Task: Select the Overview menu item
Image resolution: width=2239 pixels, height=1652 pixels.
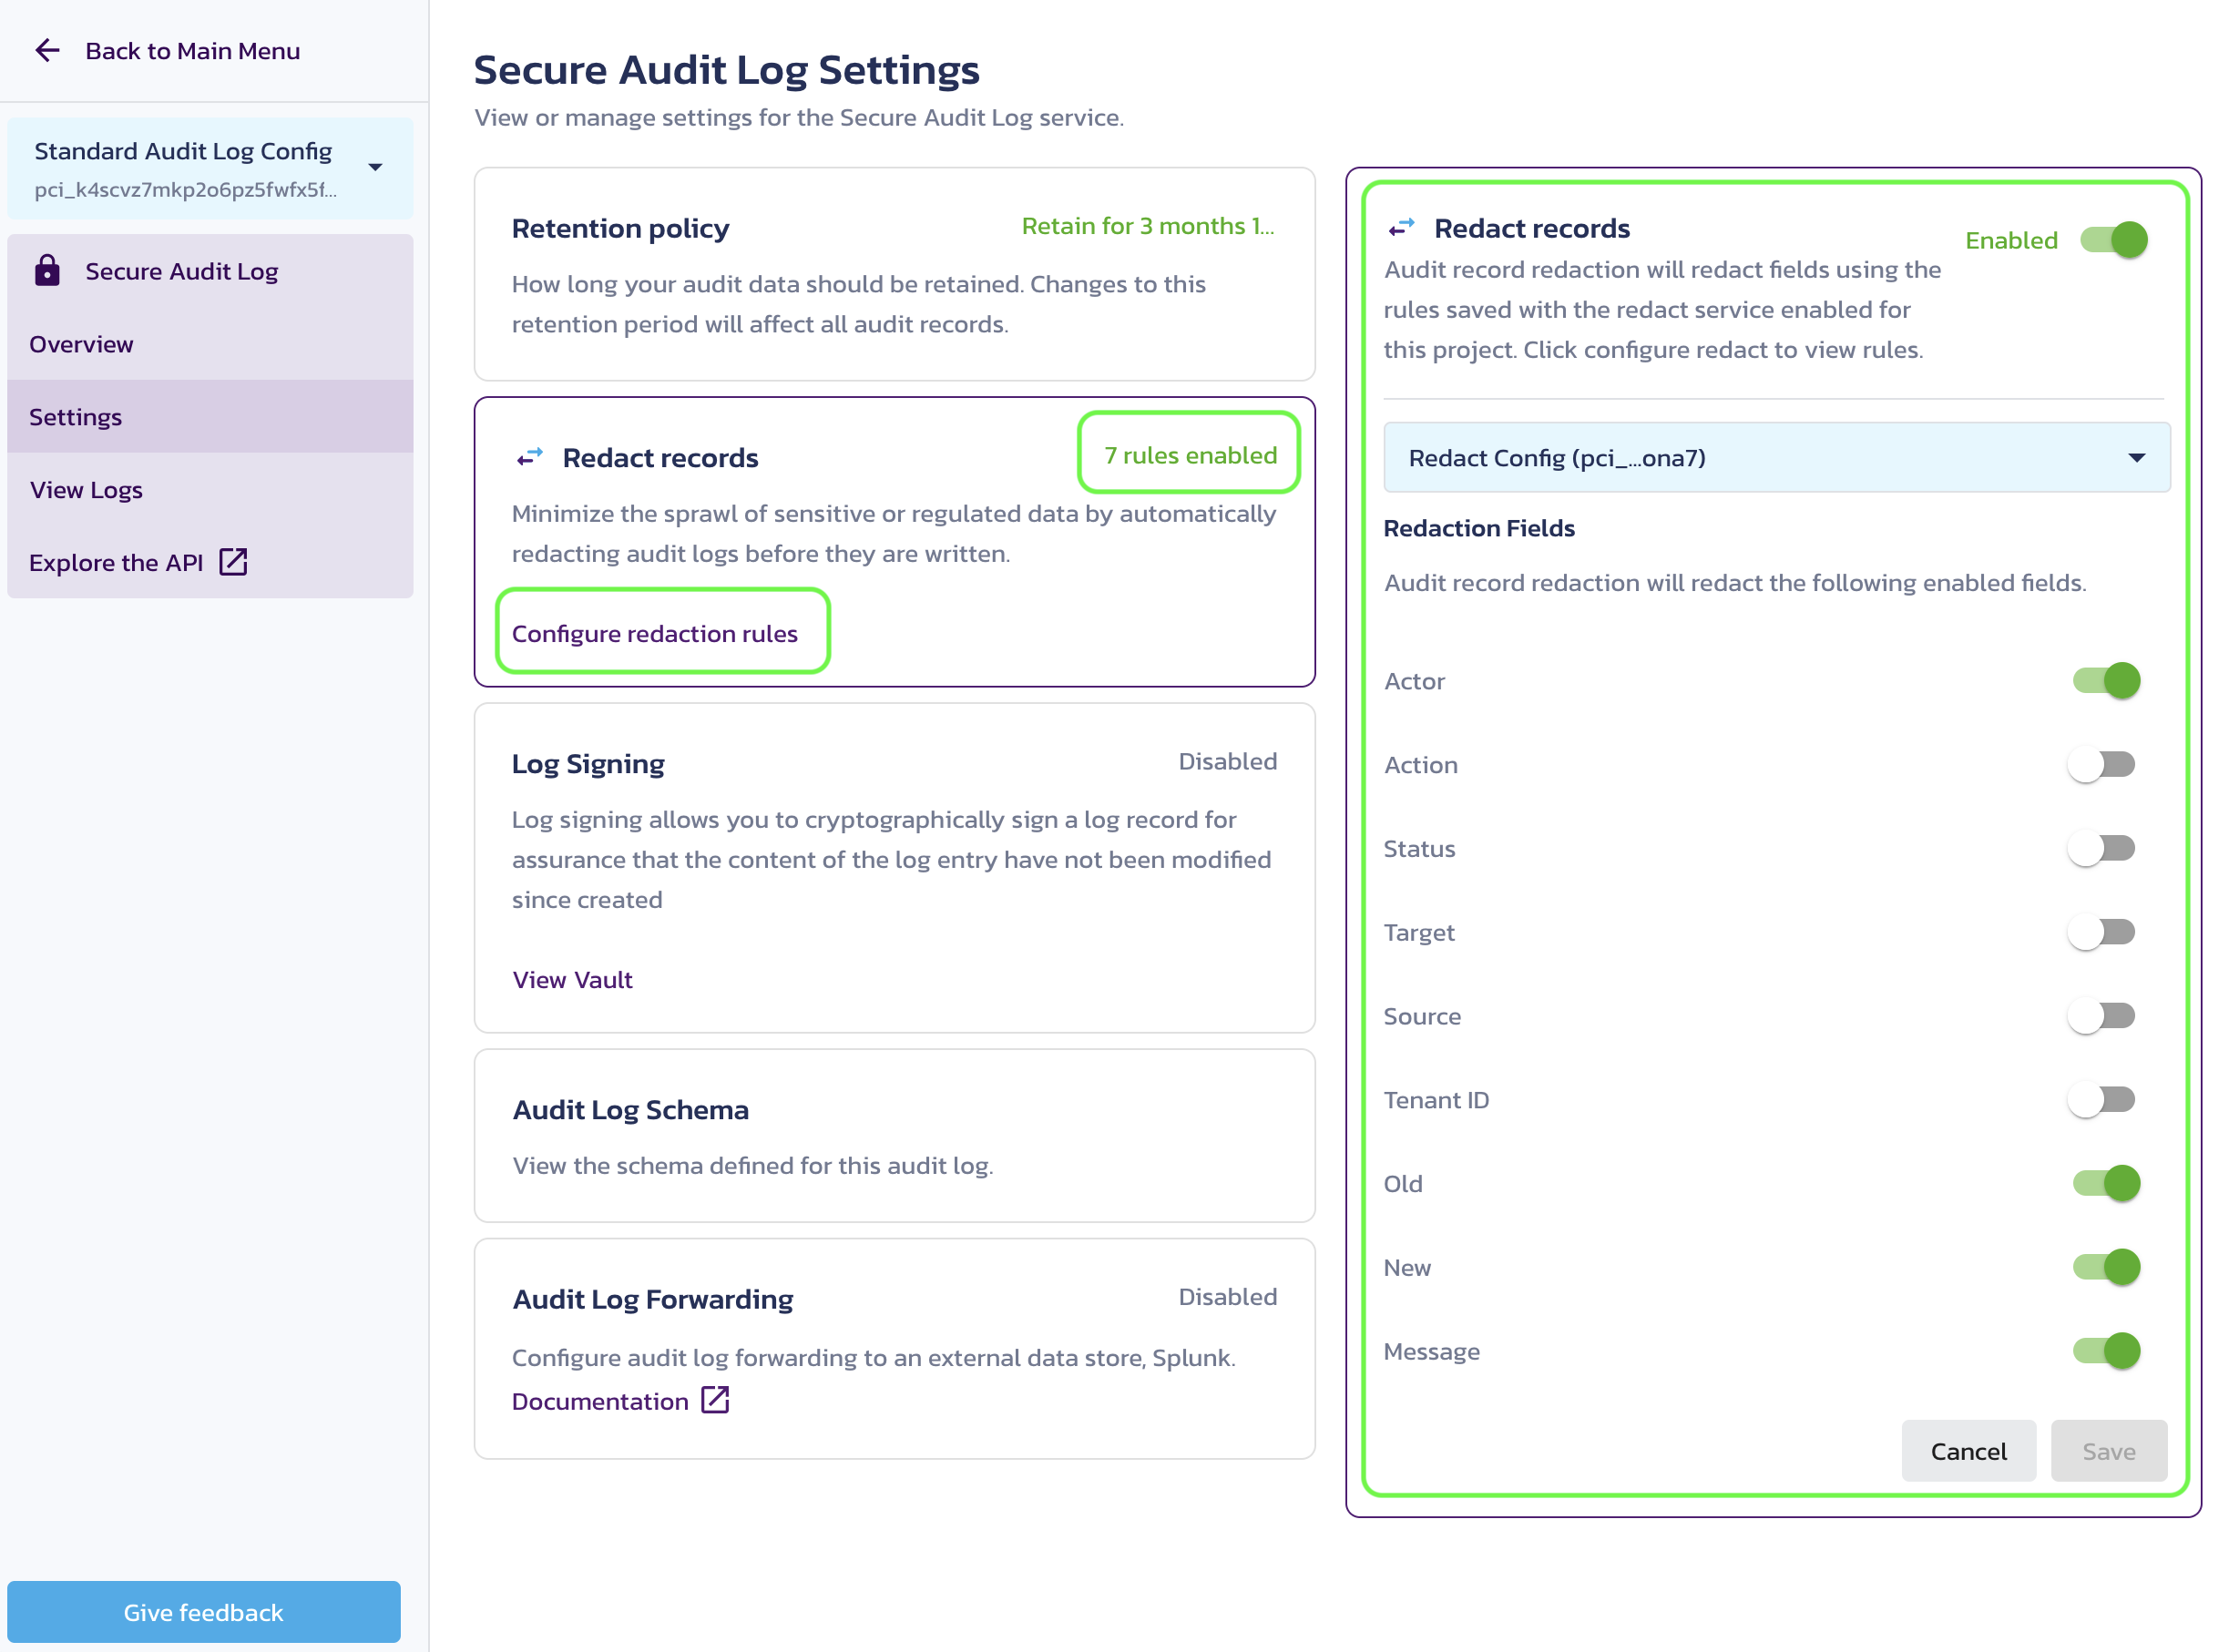Action: point(82,342)
